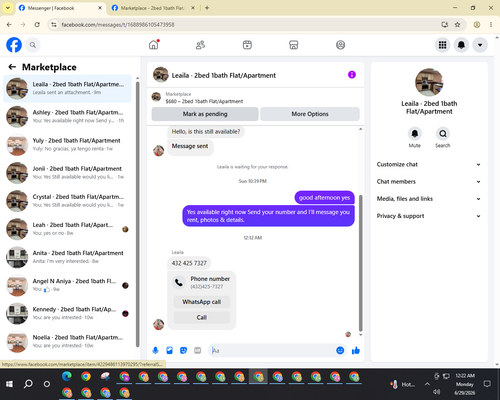Record a voice clip microphone icon

155,350
